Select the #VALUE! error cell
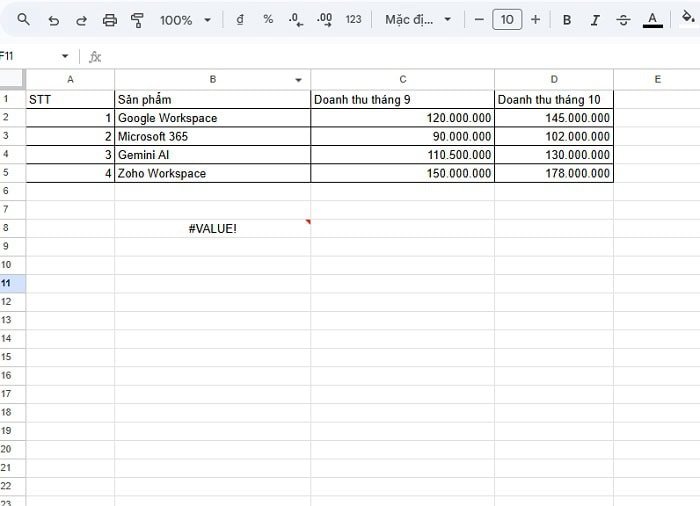This screenshot has width=700, height=506. [x=212, y=228]
